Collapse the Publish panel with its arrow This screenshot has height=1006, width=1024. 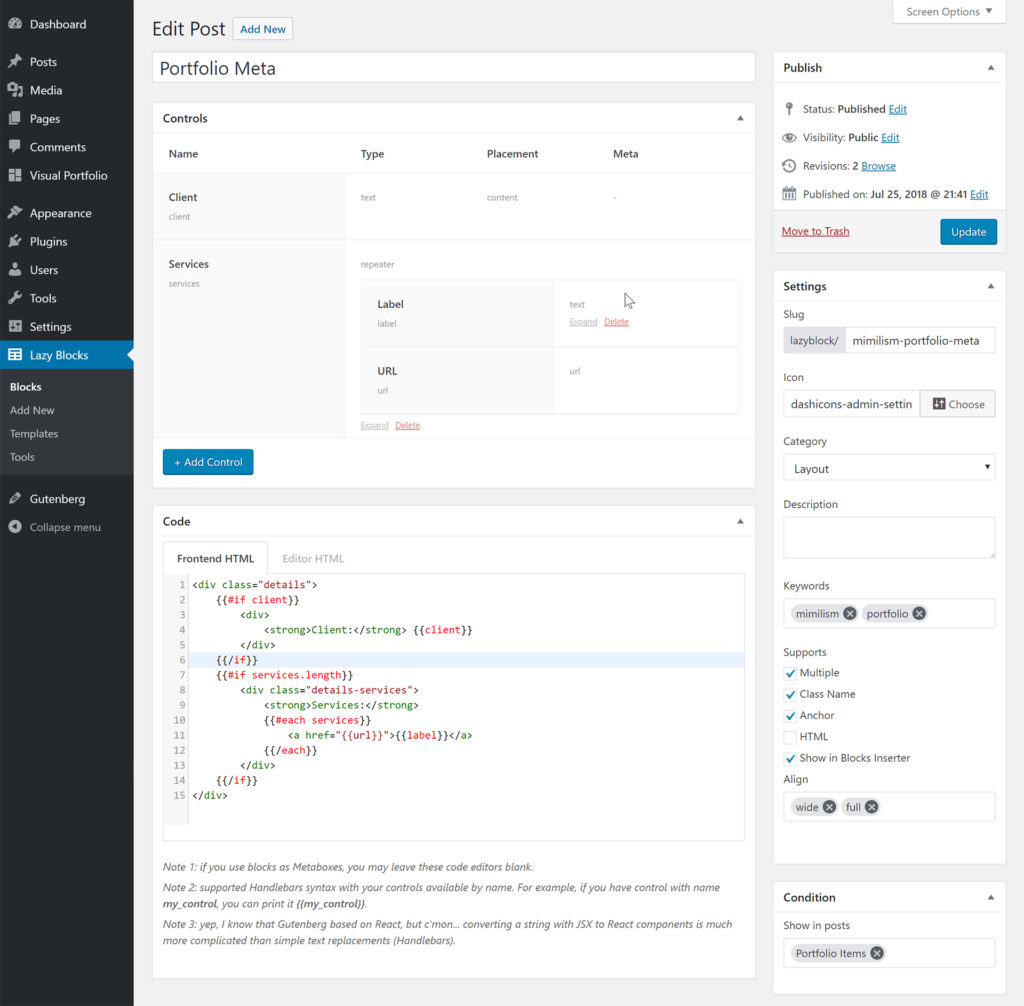(x=991, y=67)
